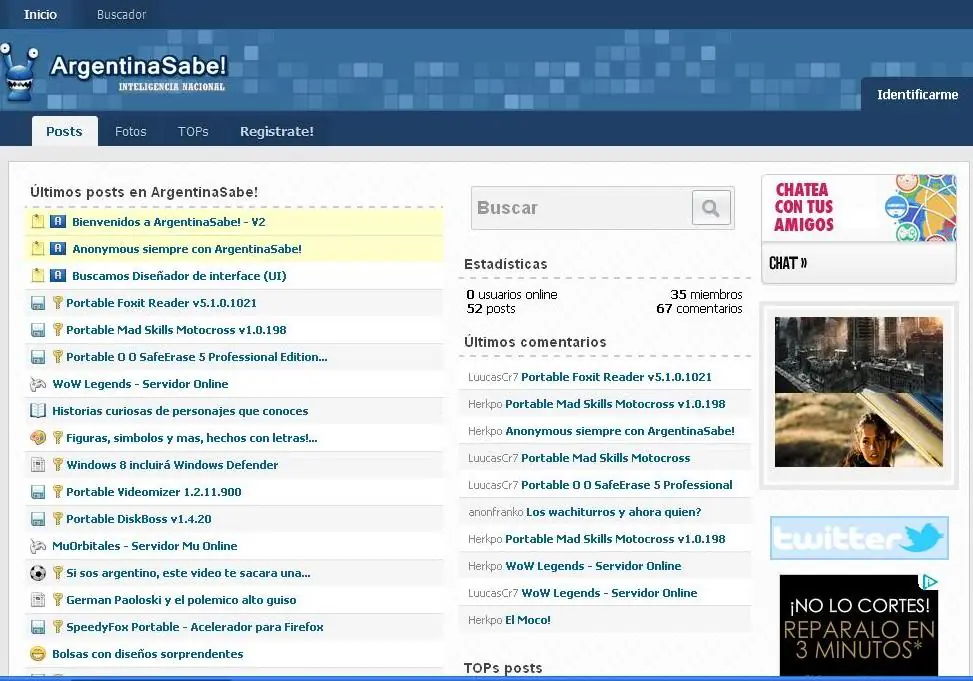The image size is (973, 681).
Task: Click the palette icon beside Figuras, simbolos post
Action: pos(38,438)
